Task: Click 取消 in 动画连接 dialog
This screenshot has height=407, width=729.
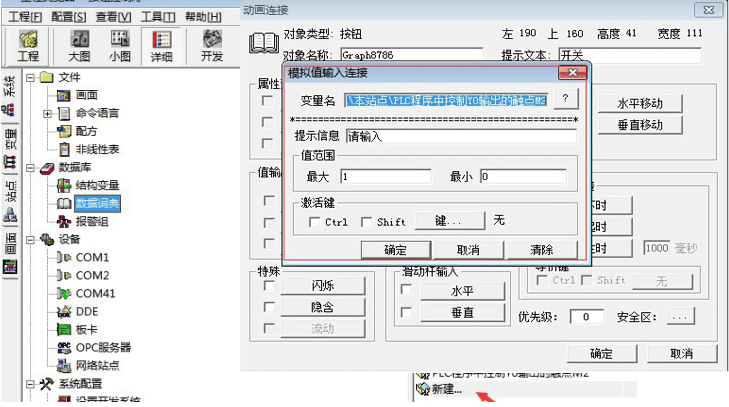Action: (x=682, y=354)
